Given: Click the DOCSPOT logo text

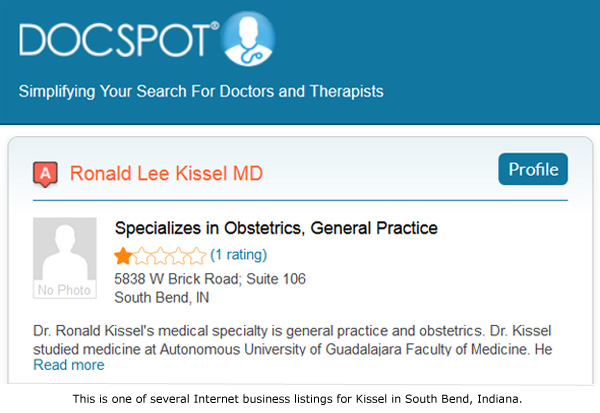Looking at the screenshot, I should pos(115,40).
